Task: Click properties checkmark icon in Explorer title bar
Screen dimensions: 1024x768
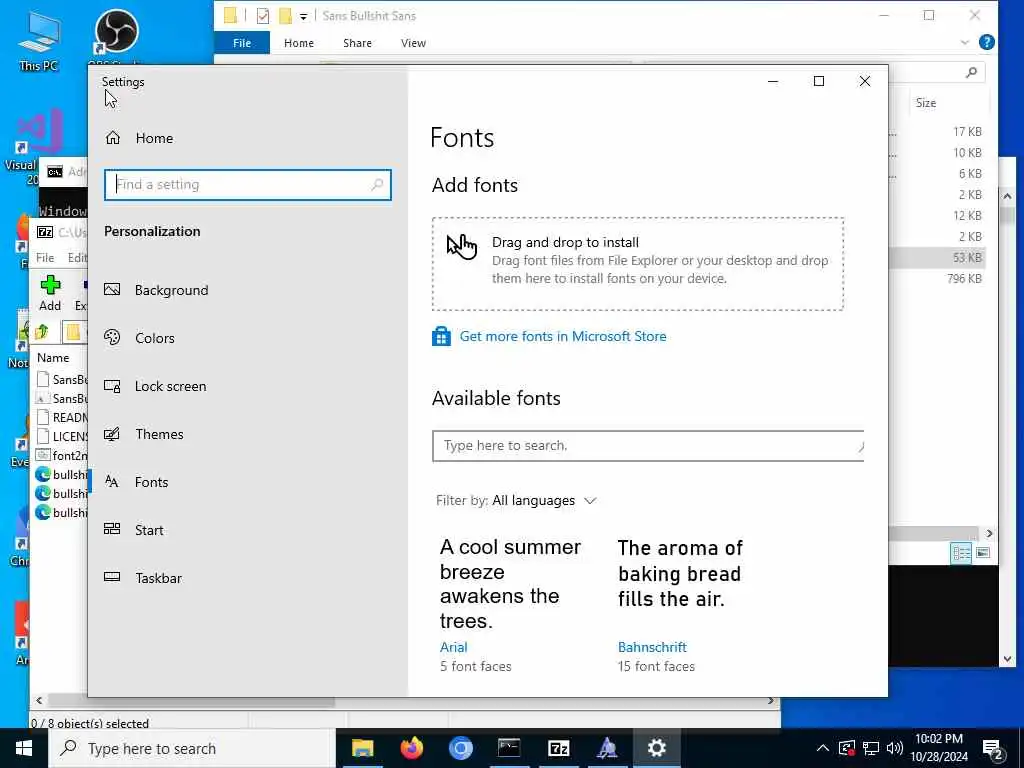Action: click(x=263, y=16)
